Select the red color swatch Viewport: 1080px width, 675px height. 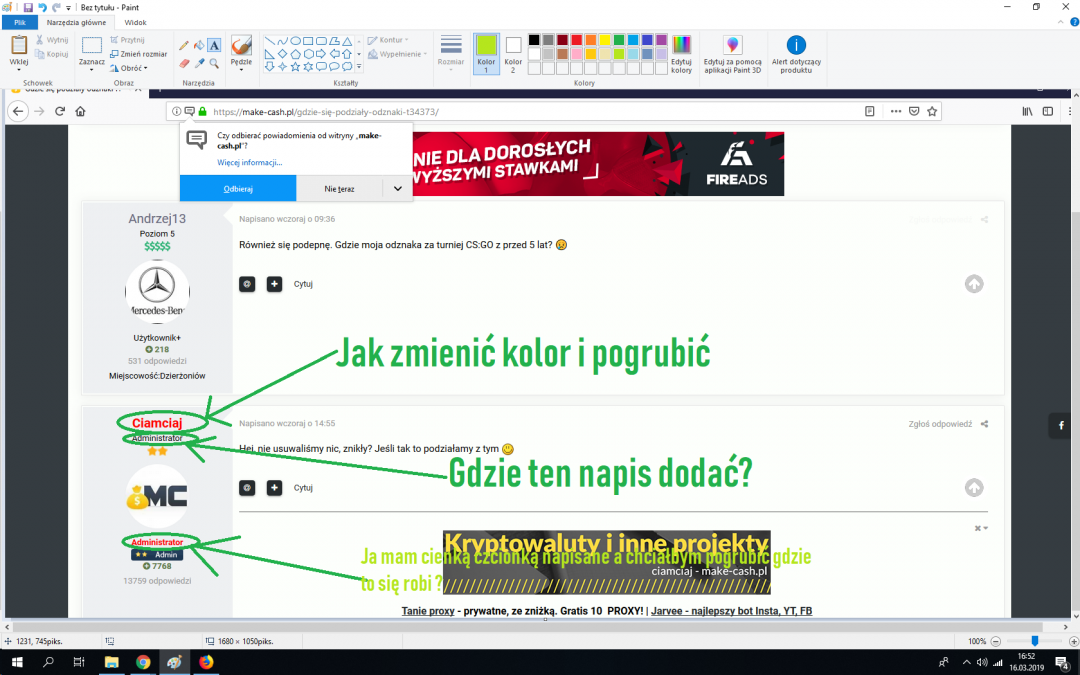tap(577, 40)
